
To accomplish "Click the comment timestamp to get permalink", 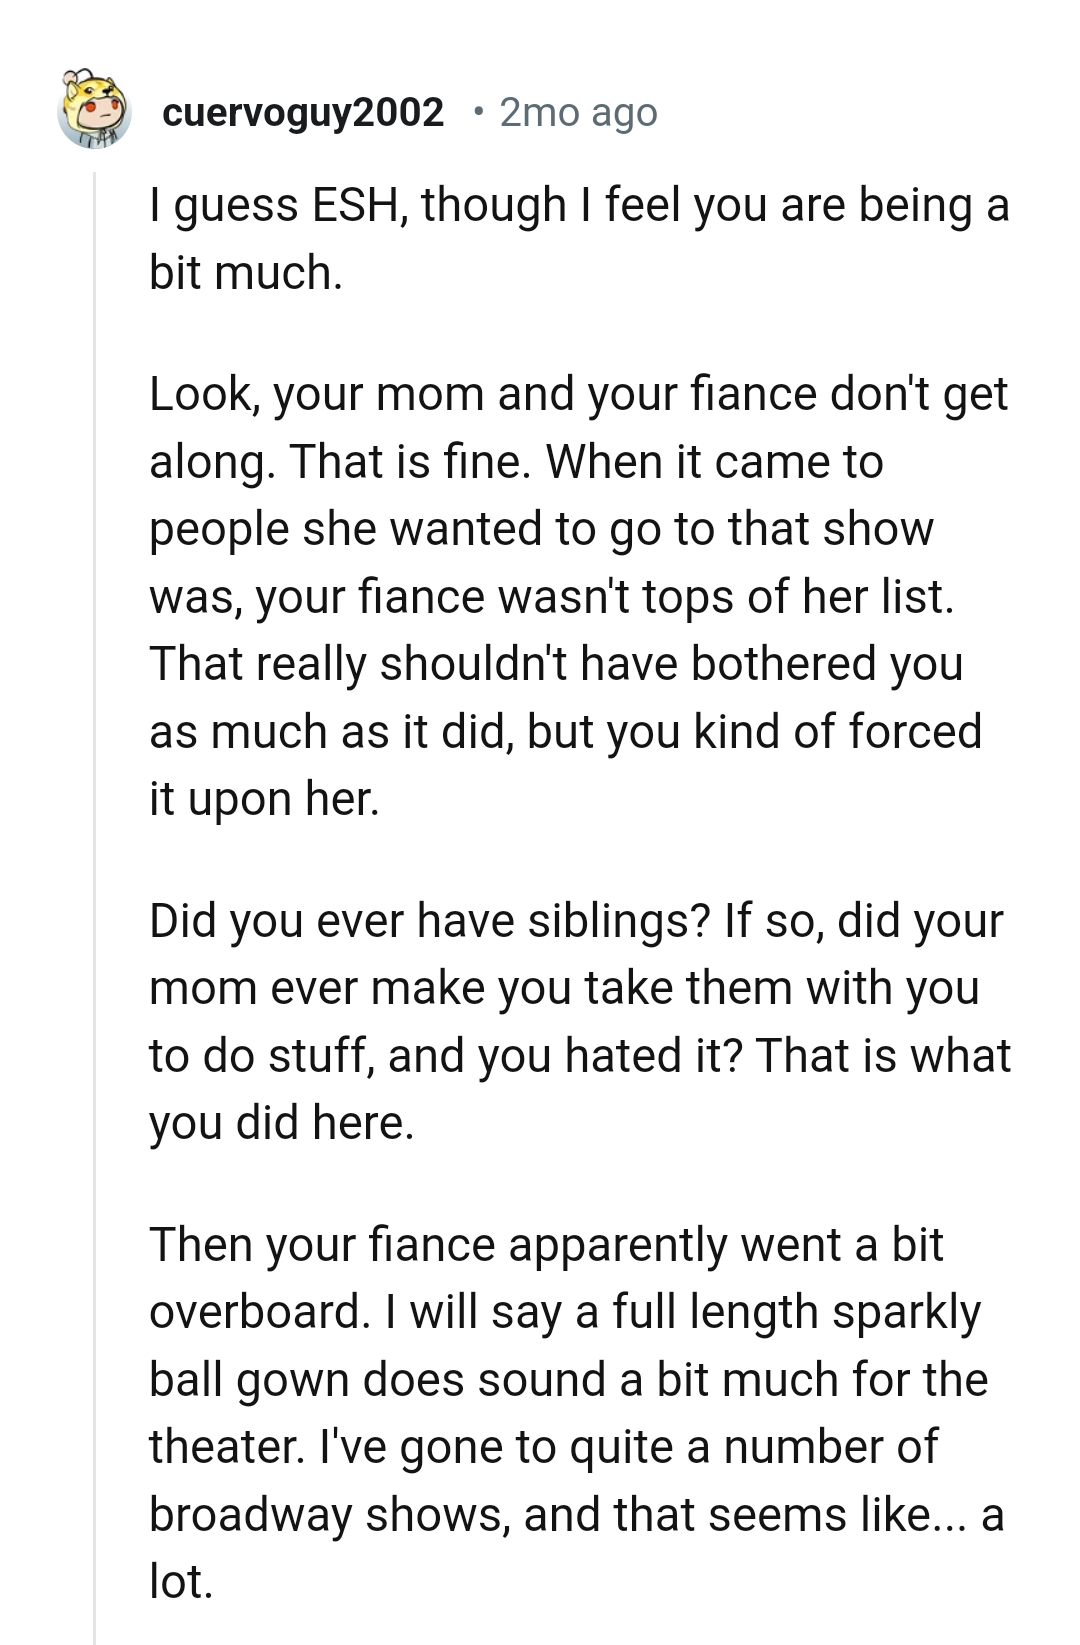I will (578, 112).
